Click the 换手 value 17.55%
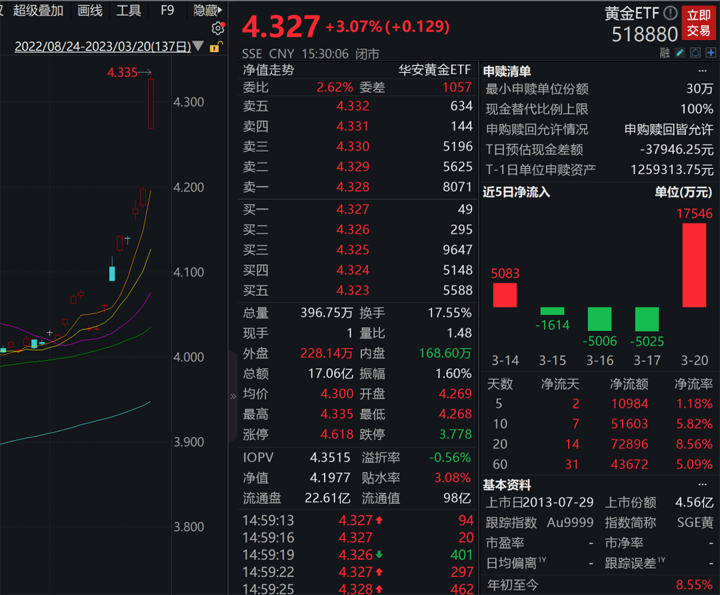The width and height of the screenshot is (720, 595). (450, 313)
